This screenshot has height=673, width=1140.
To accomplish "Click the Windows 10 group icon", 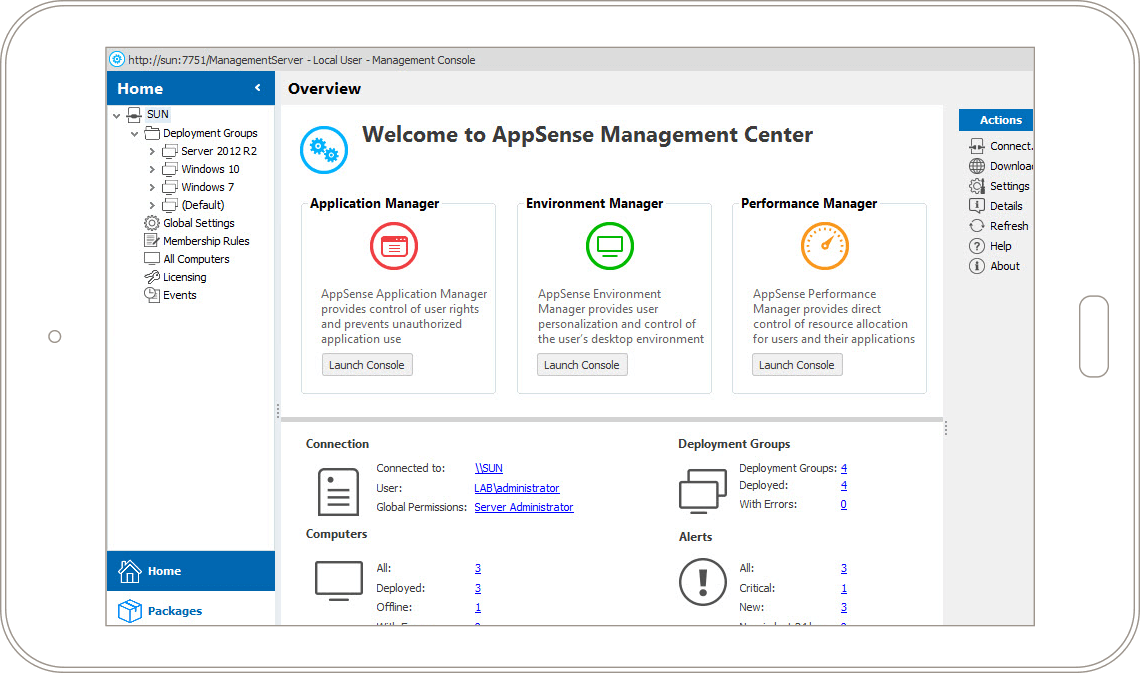I will [169, 169].
